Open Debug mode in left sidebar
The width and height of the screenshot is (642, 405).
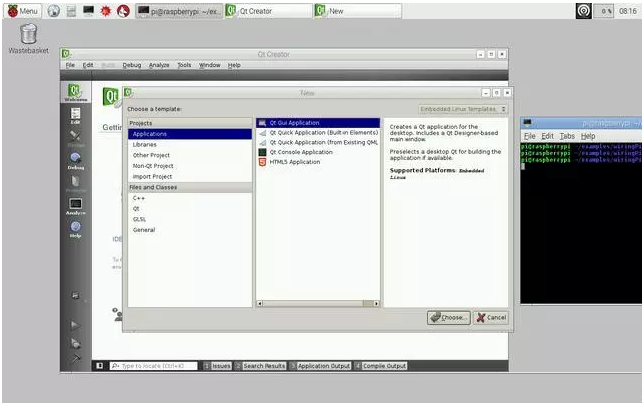[x=76, y=161]
